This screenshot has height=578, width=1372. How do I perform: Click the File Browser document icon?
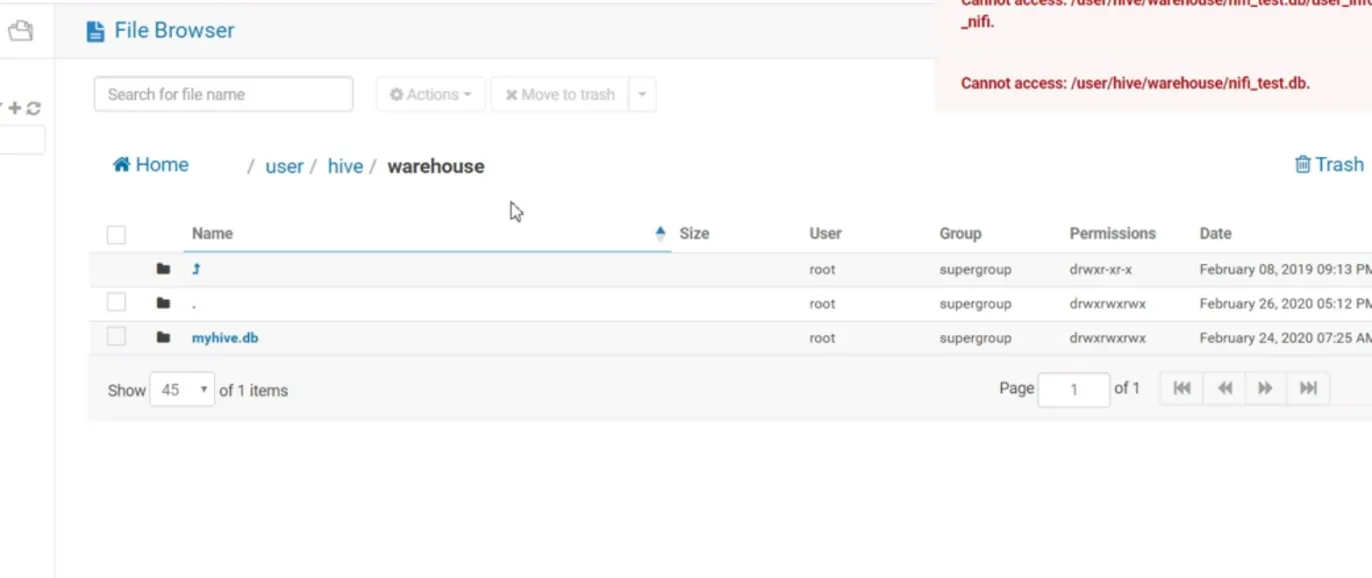click(x=95, y=31)
